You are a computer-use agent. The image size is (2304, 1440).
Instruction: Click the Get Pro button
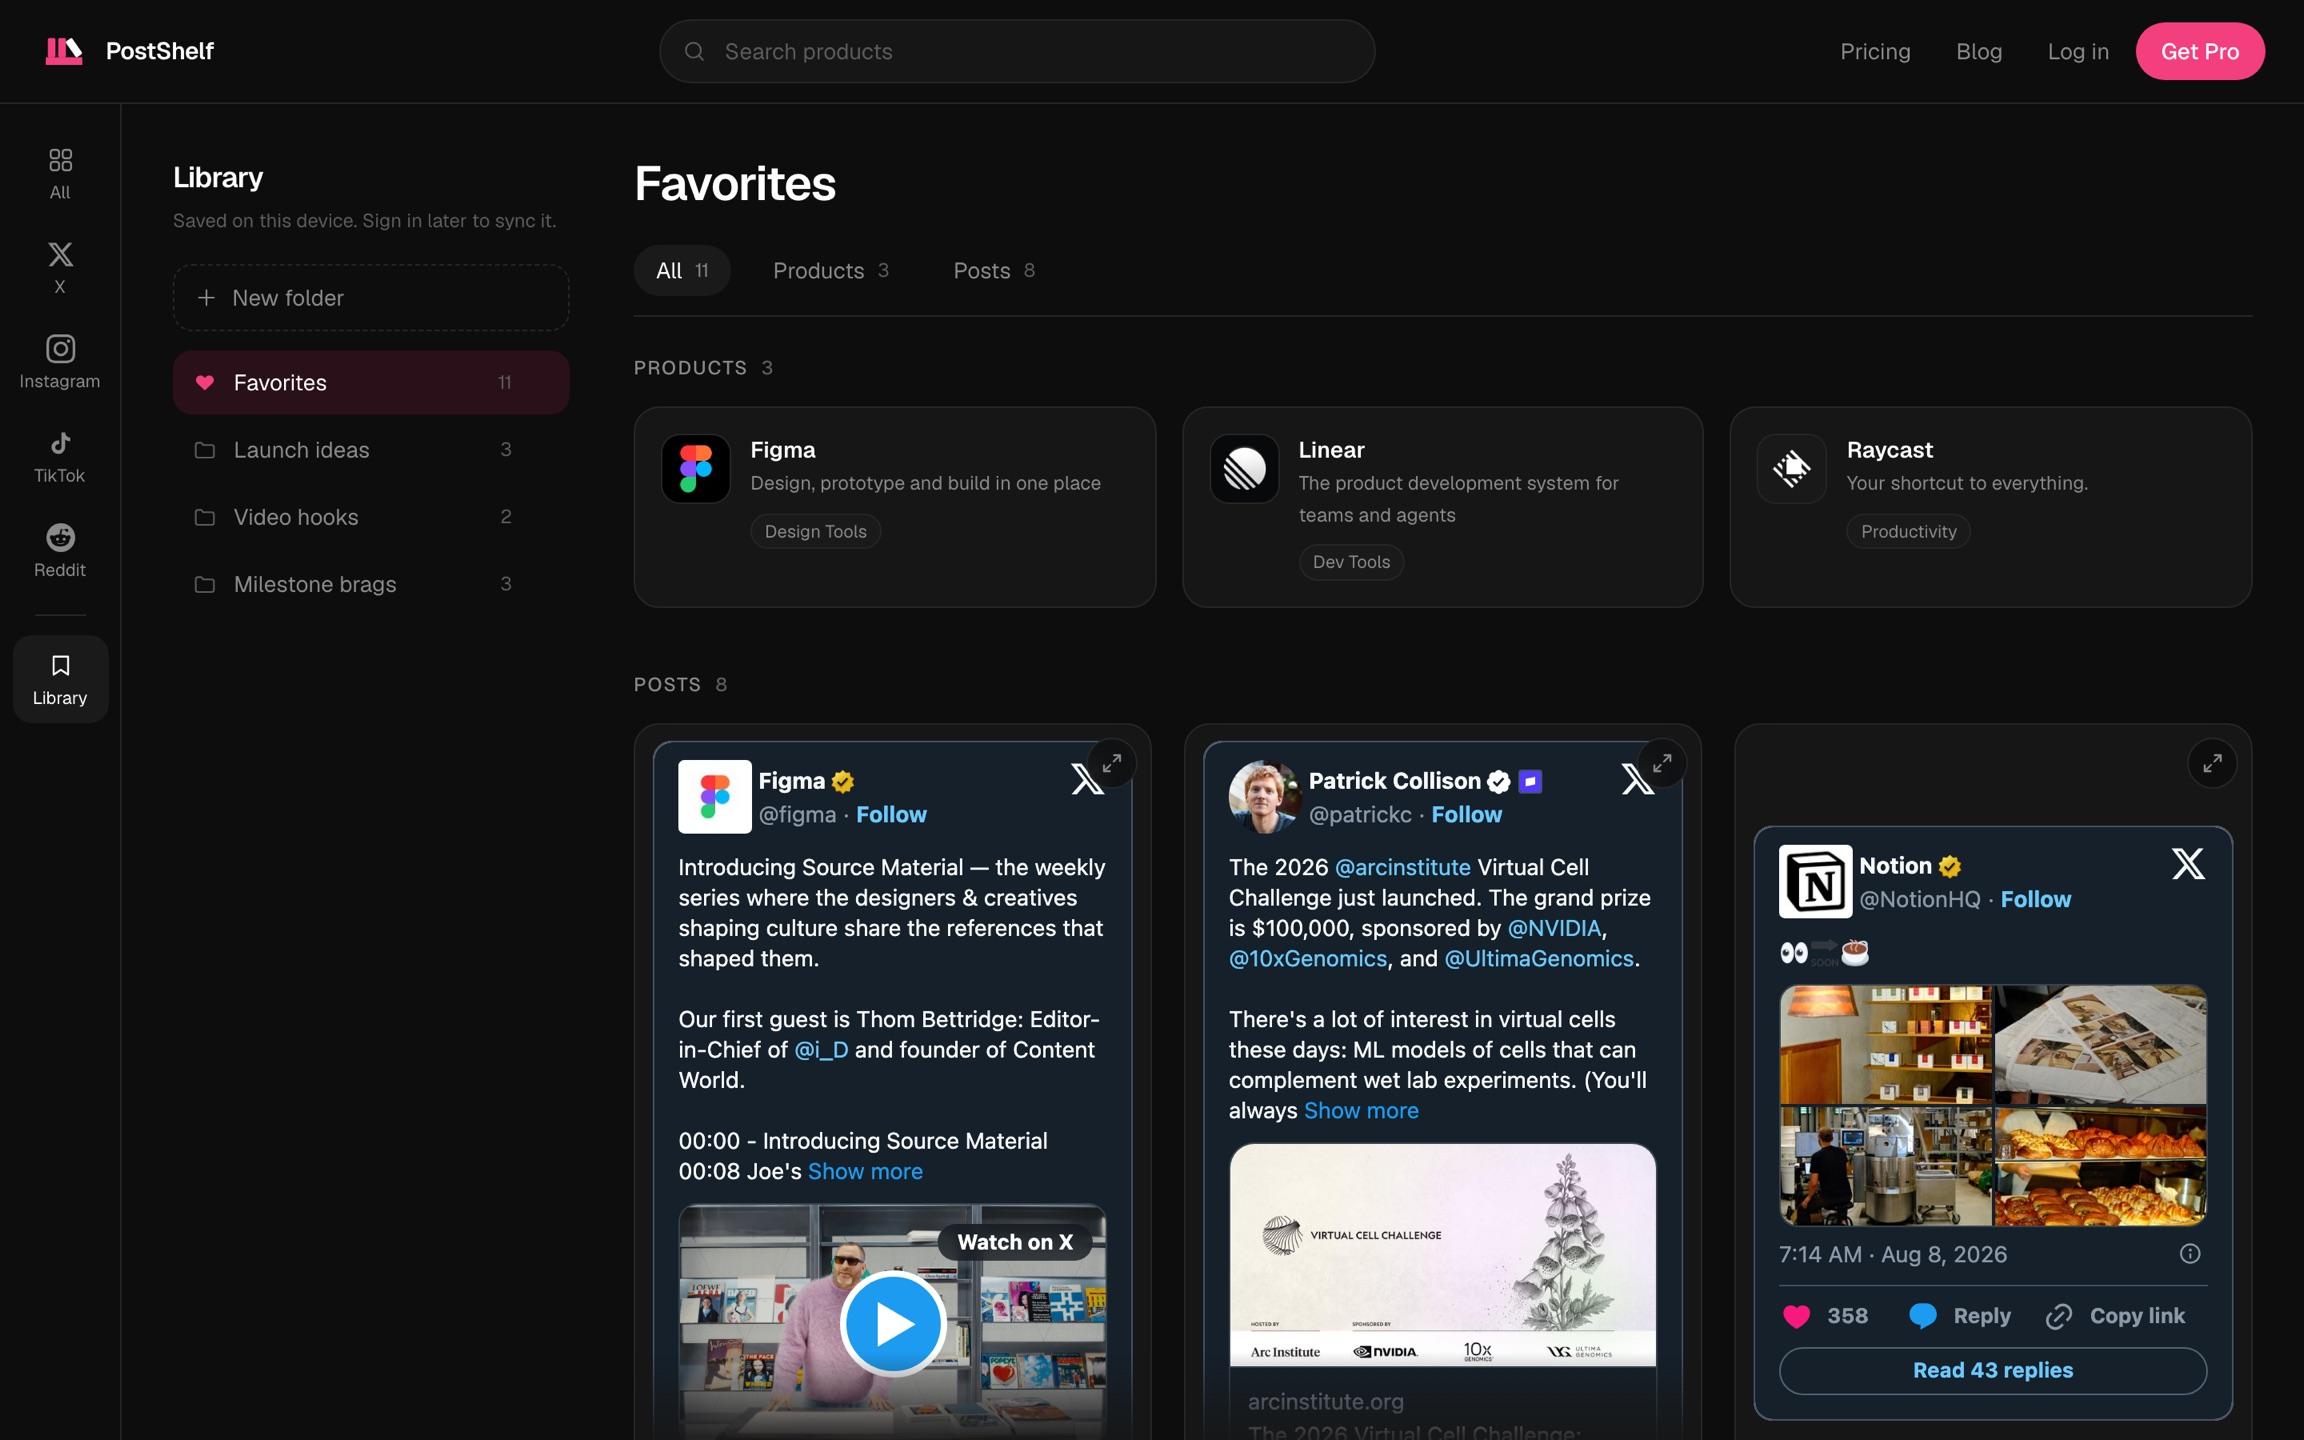pyautogui.click(x=2200, y=51)
